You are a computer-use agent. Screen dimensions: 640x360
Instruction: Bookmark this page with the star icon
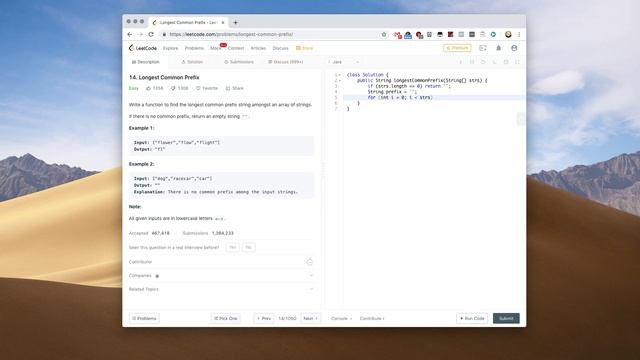pos(384,35)
